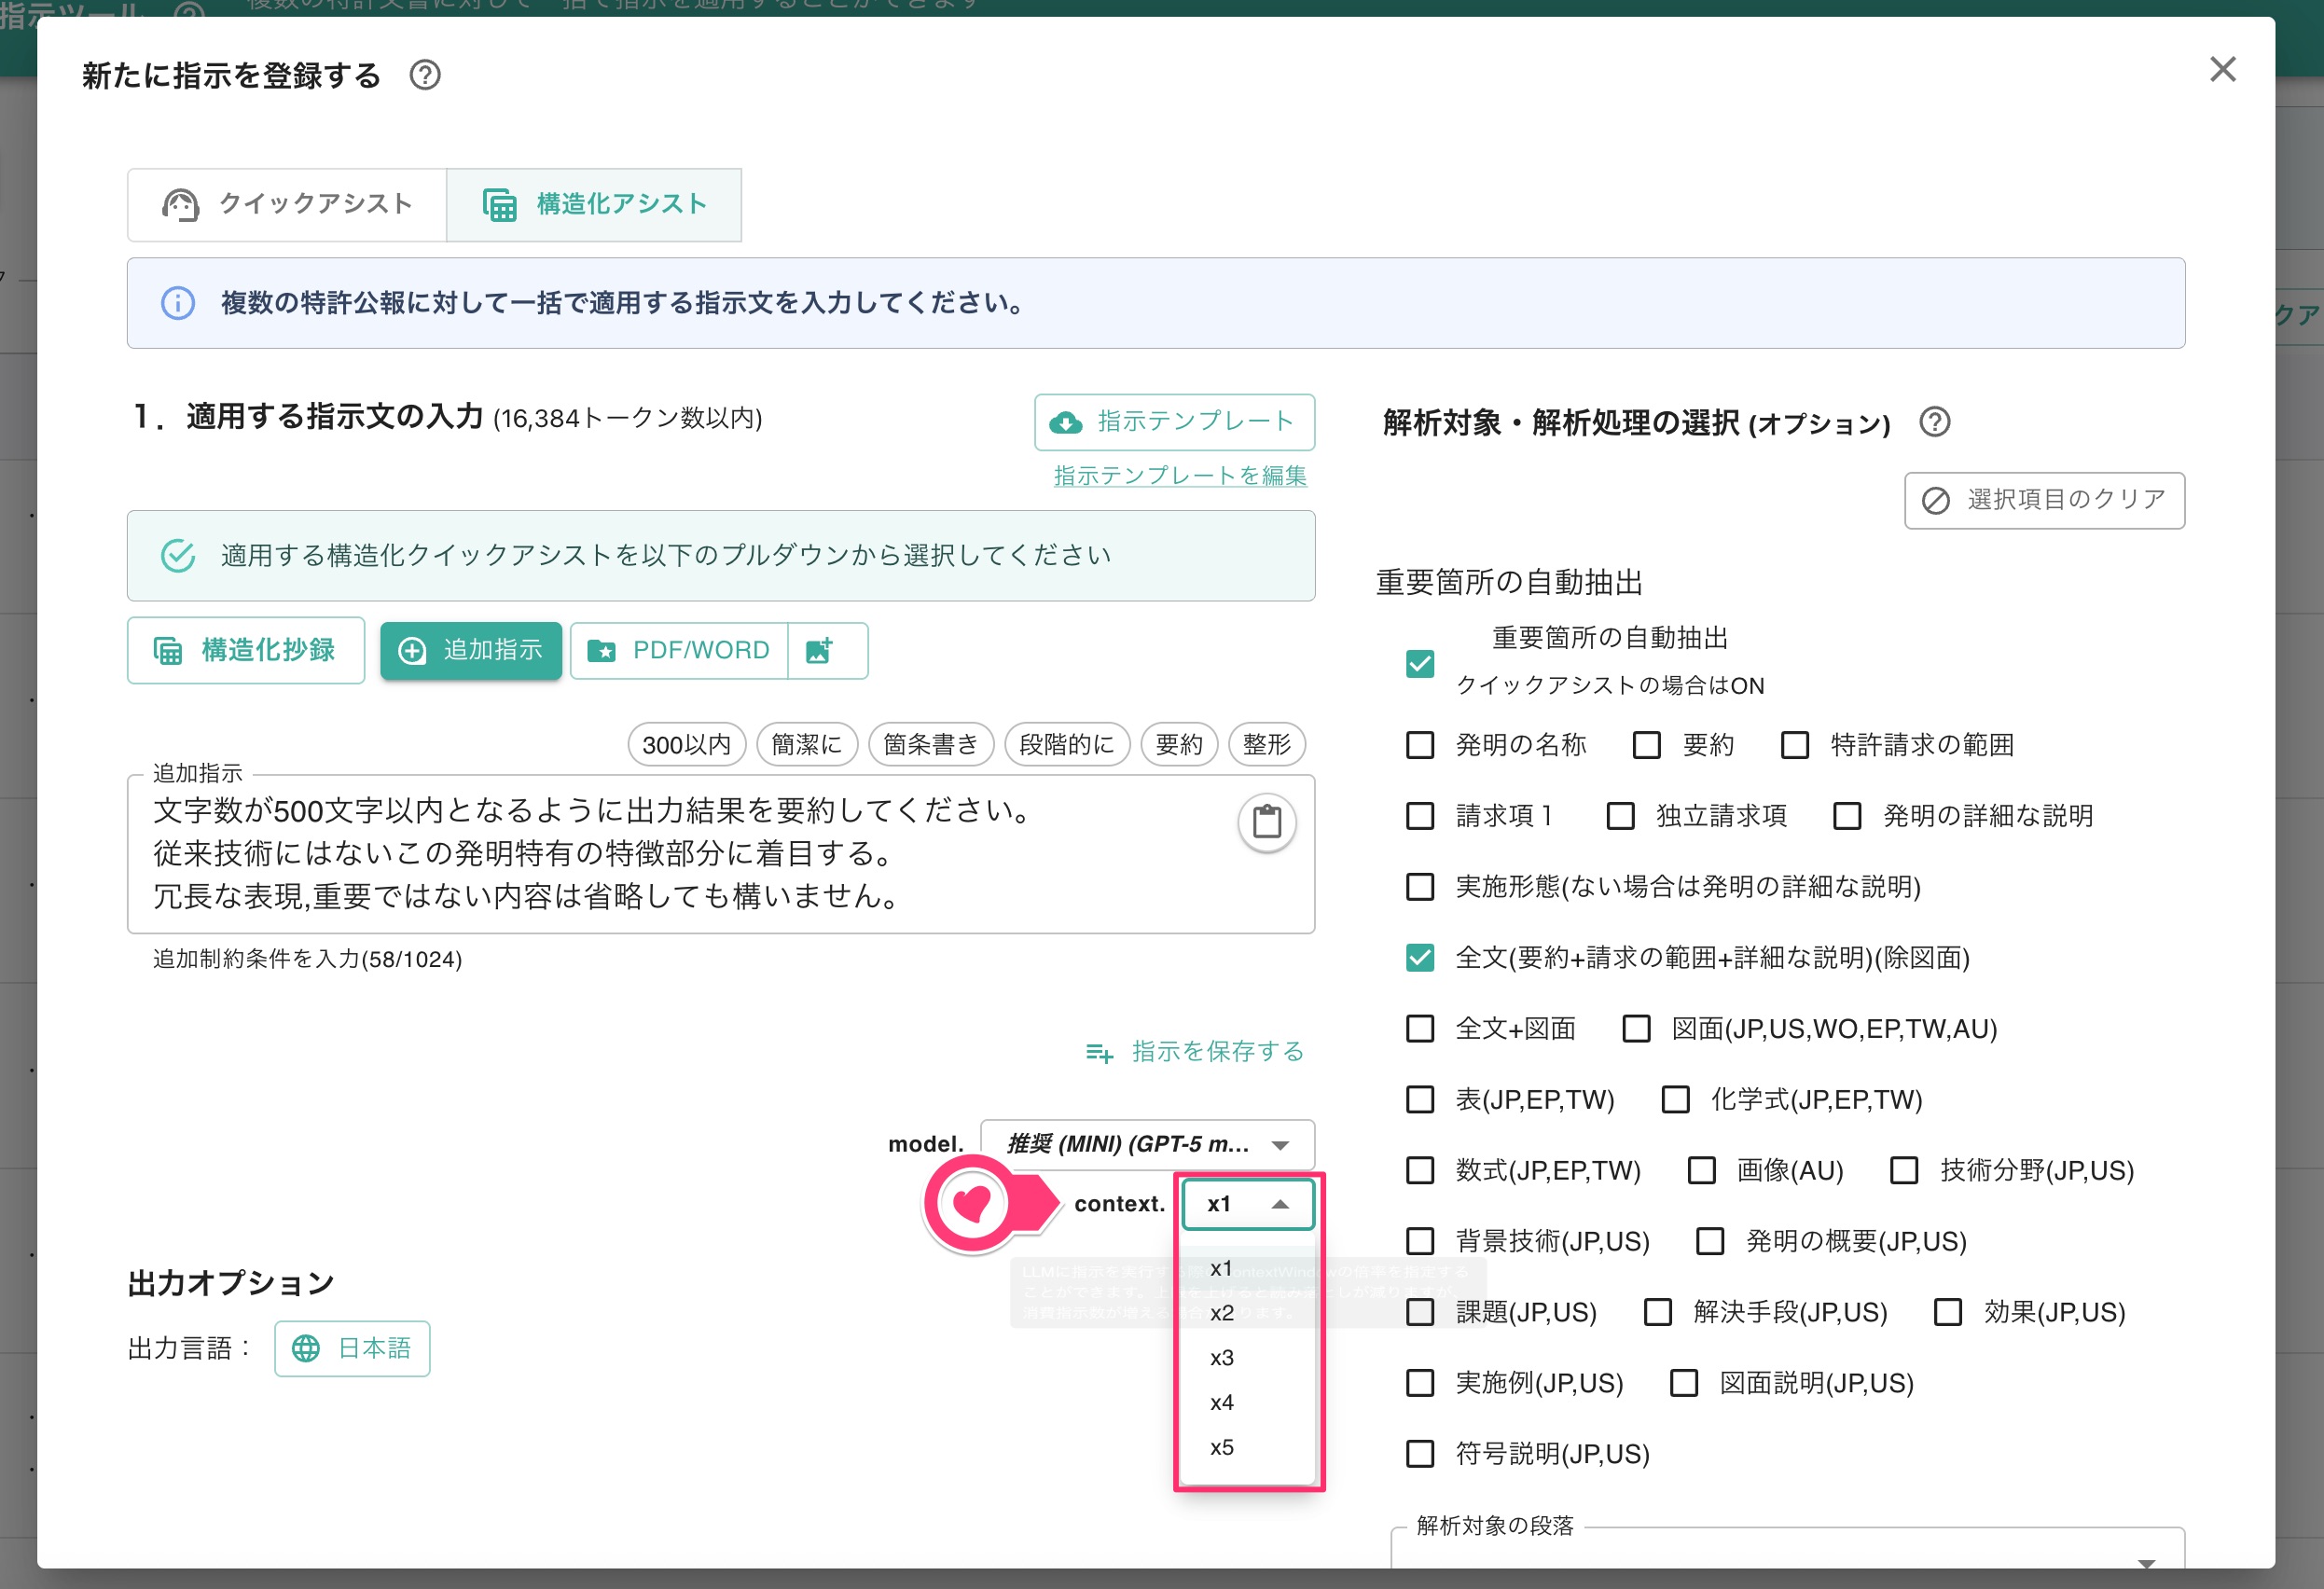Viewport: 2324px width, 1589px height.
Task: Check the 背景技術(JP,US) checkbox
Action: coord(1419,1242)
